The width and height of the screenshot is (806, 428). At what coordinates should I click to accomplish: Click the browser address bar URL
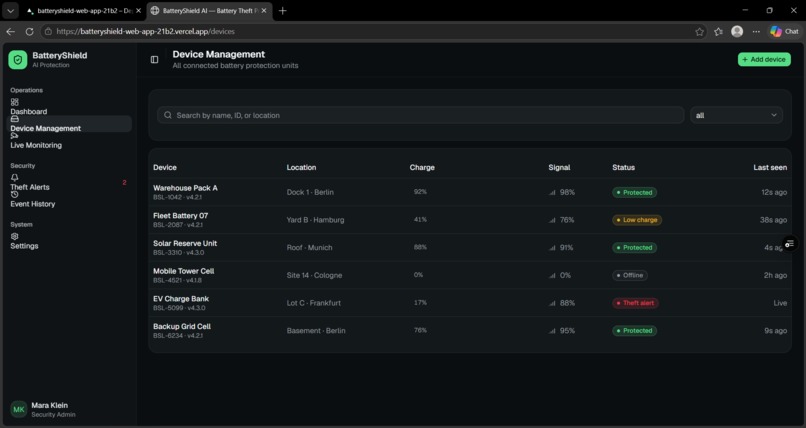pos(145,31)
